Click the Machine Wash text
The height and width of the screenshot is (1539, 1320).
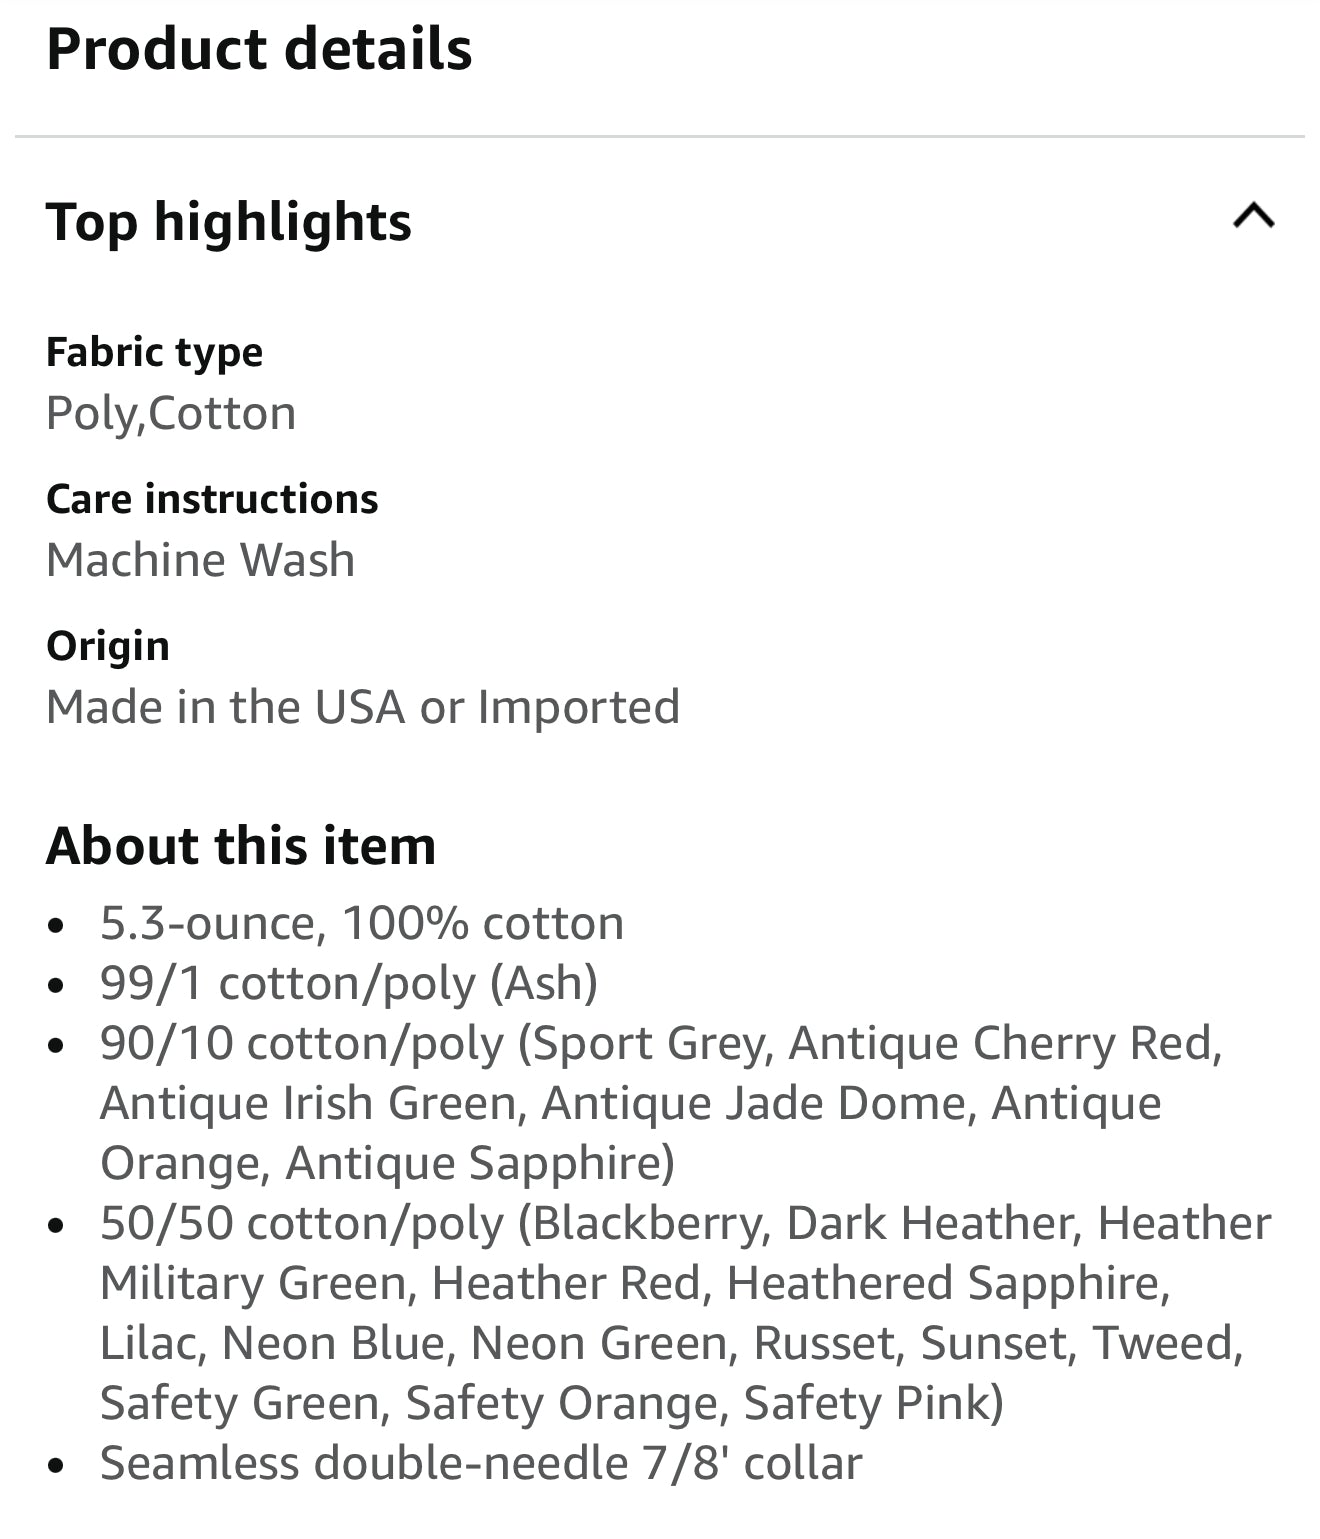pos(200,559)
